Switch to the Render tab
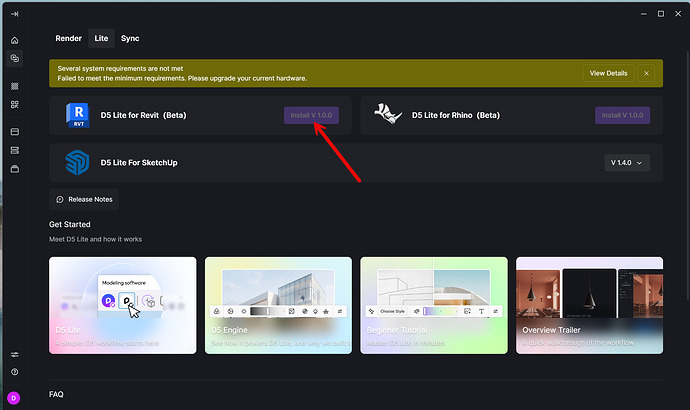This screenshot has height=410, width=690. [x=68, y=38]
